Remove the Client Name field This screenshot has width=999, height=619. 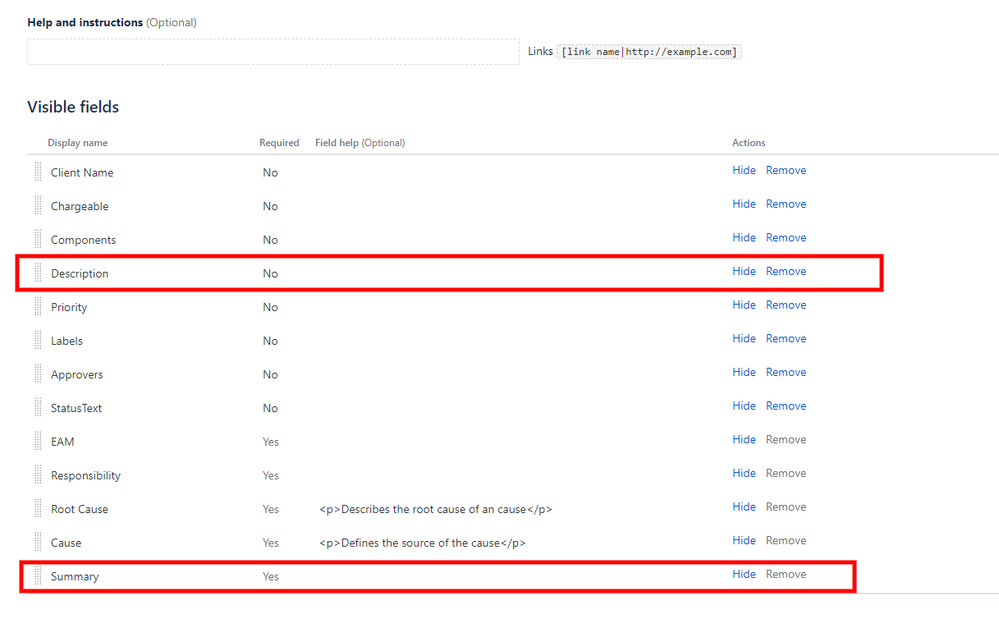click(786, 170)
